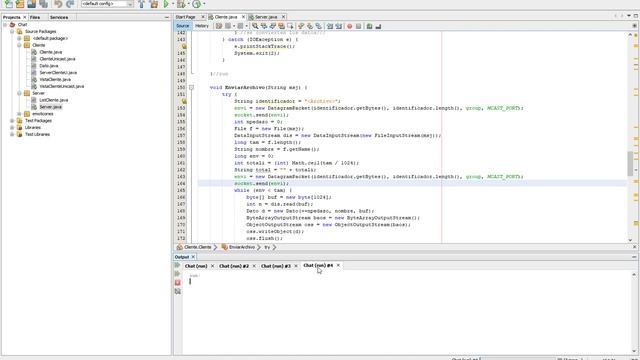Expand the default package node
The image size is (640, 360).
click(19, 38)
